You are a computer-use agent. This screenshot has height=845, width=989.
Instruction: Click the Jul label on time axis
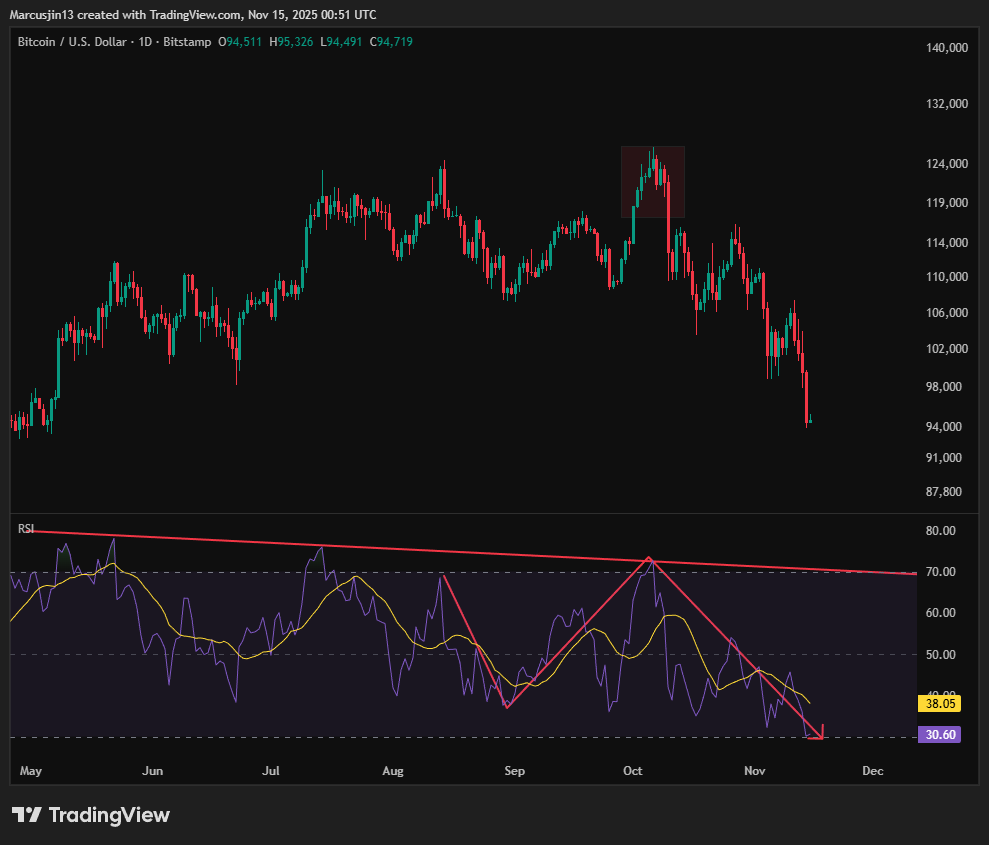[271, 771]
